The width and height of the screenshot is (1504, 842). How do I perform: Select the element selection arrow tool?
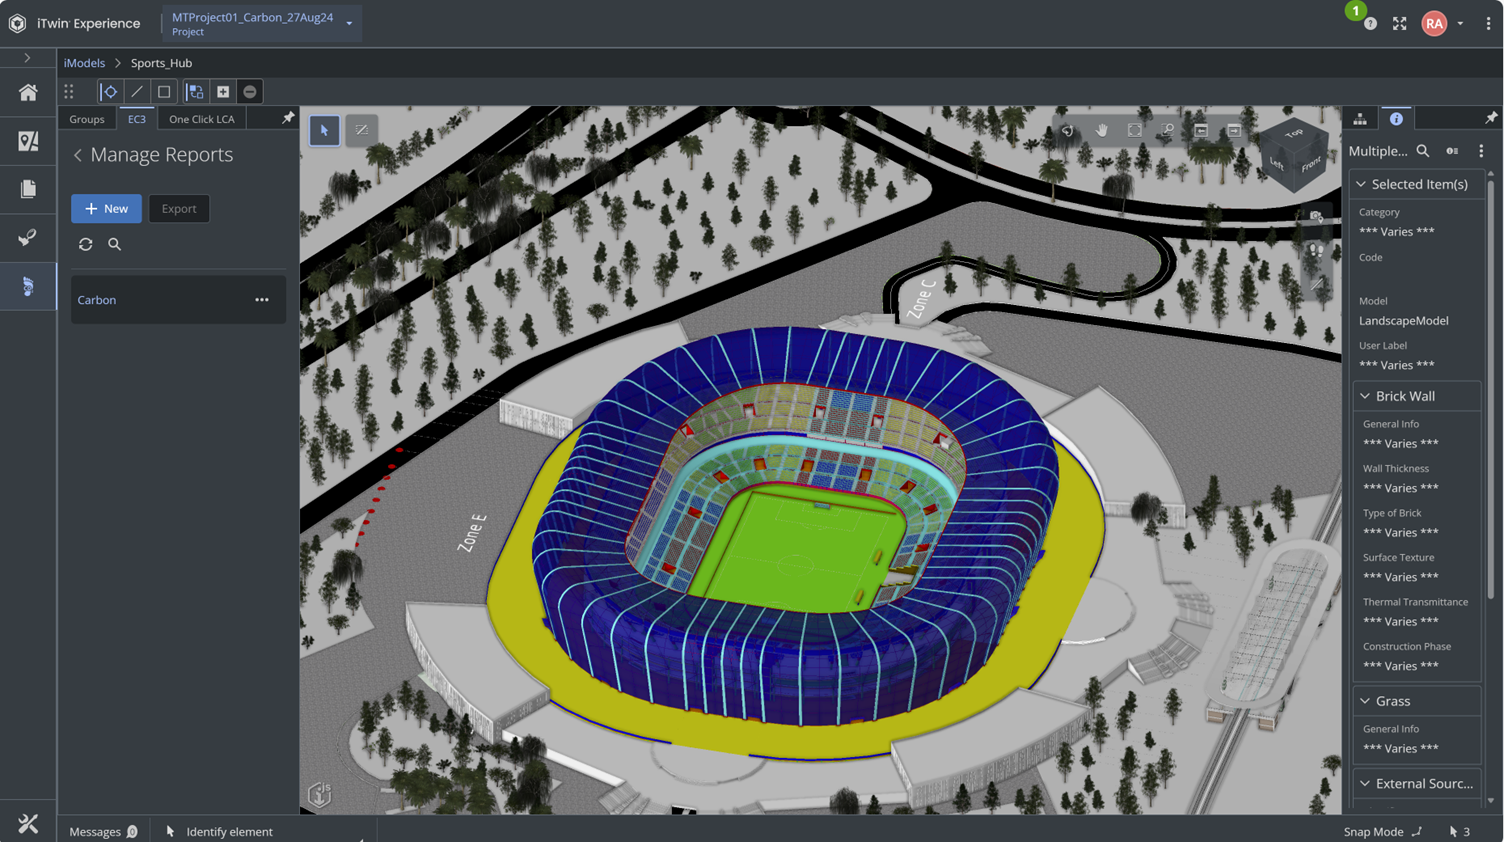324,130
